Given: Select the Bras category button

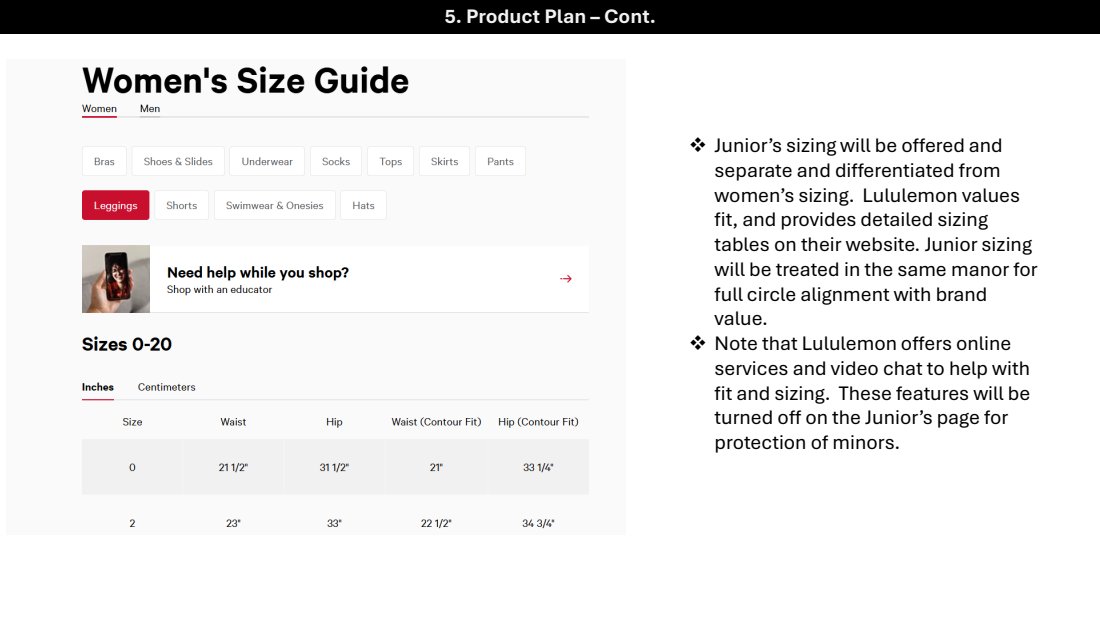Looking at the screenshot, I should pos(104,162).
